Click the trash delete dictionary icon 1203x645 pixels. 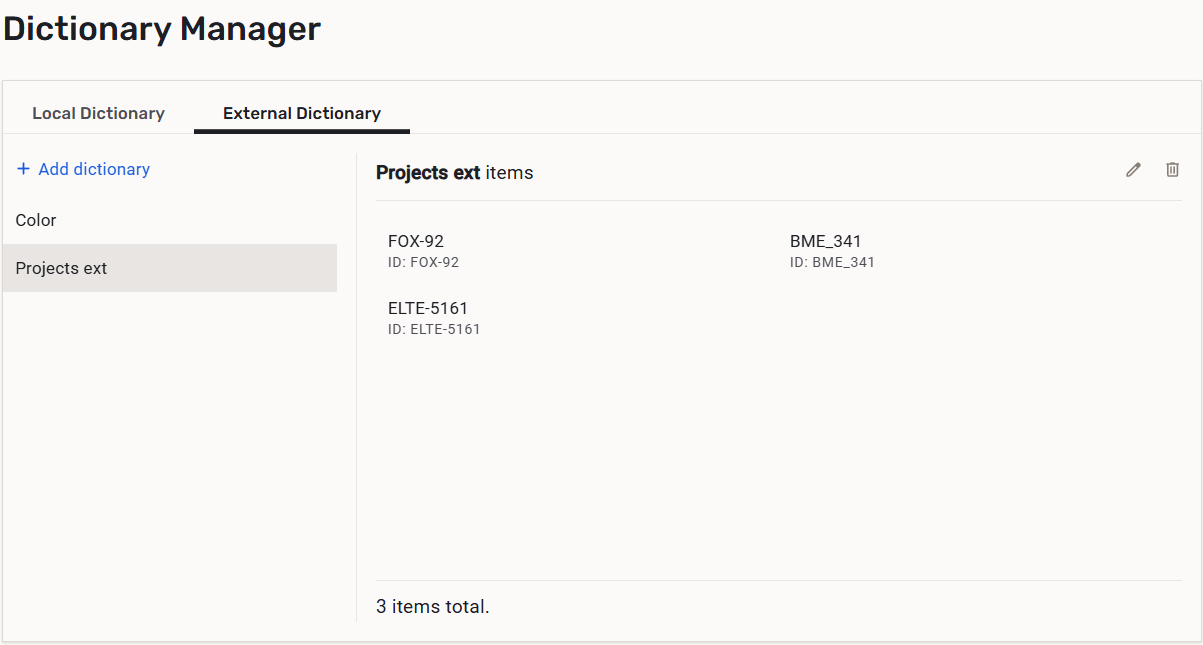point(1173,170)
